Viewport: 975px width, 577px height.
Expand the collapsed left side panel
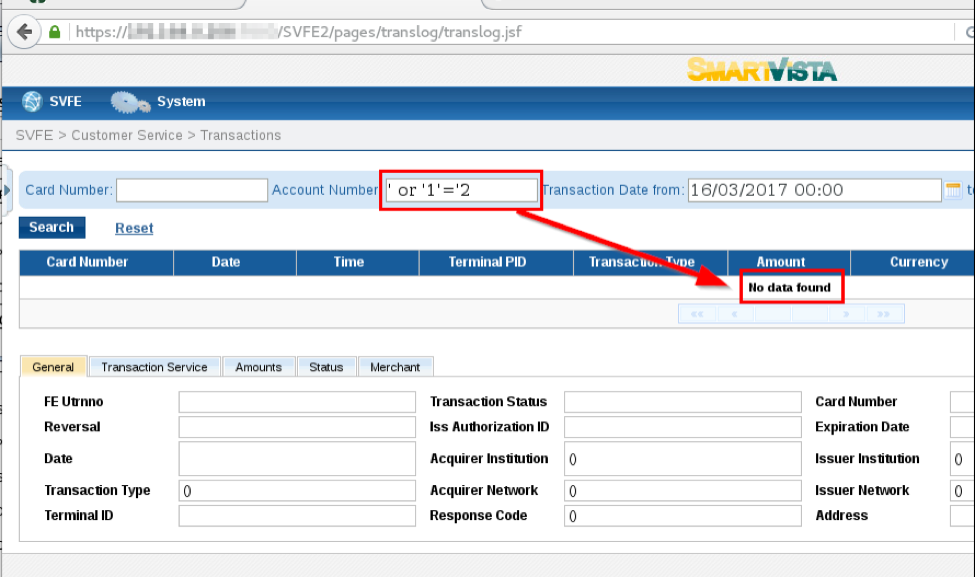pyautogui.click(x=7, y=190)
